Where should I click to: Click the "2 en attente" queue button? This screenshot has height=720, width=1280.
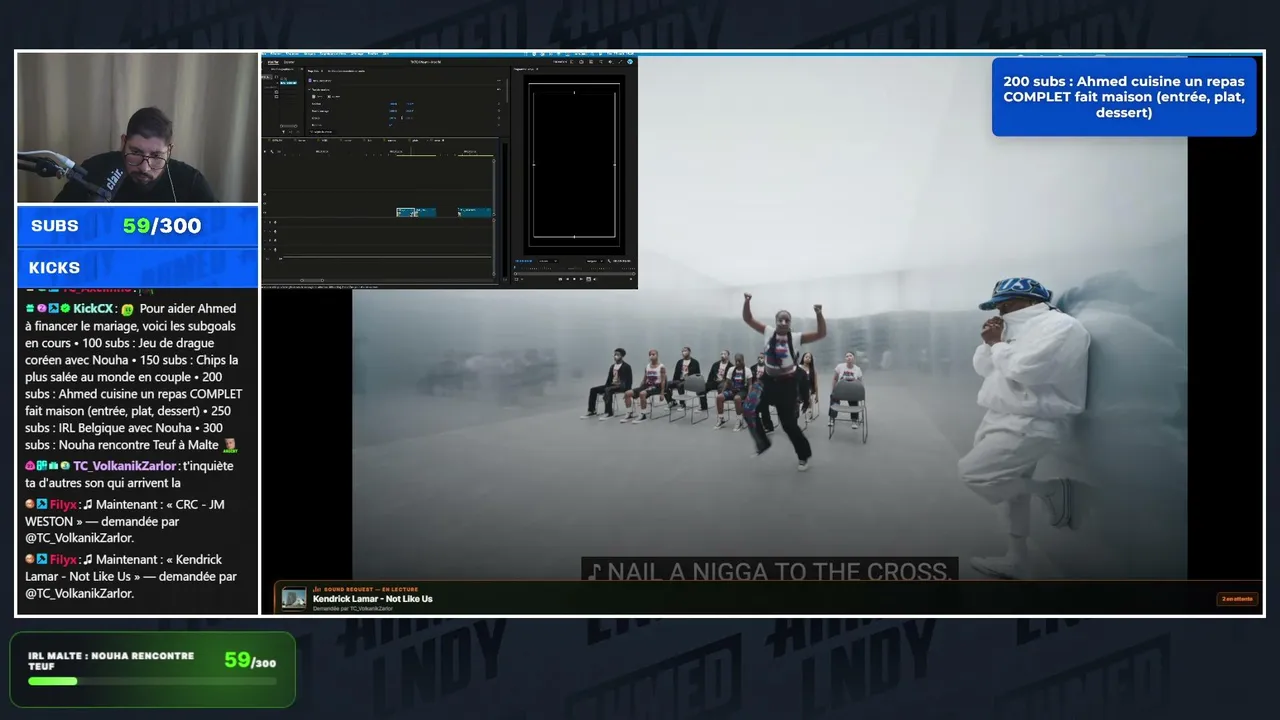click(1237, 599)
